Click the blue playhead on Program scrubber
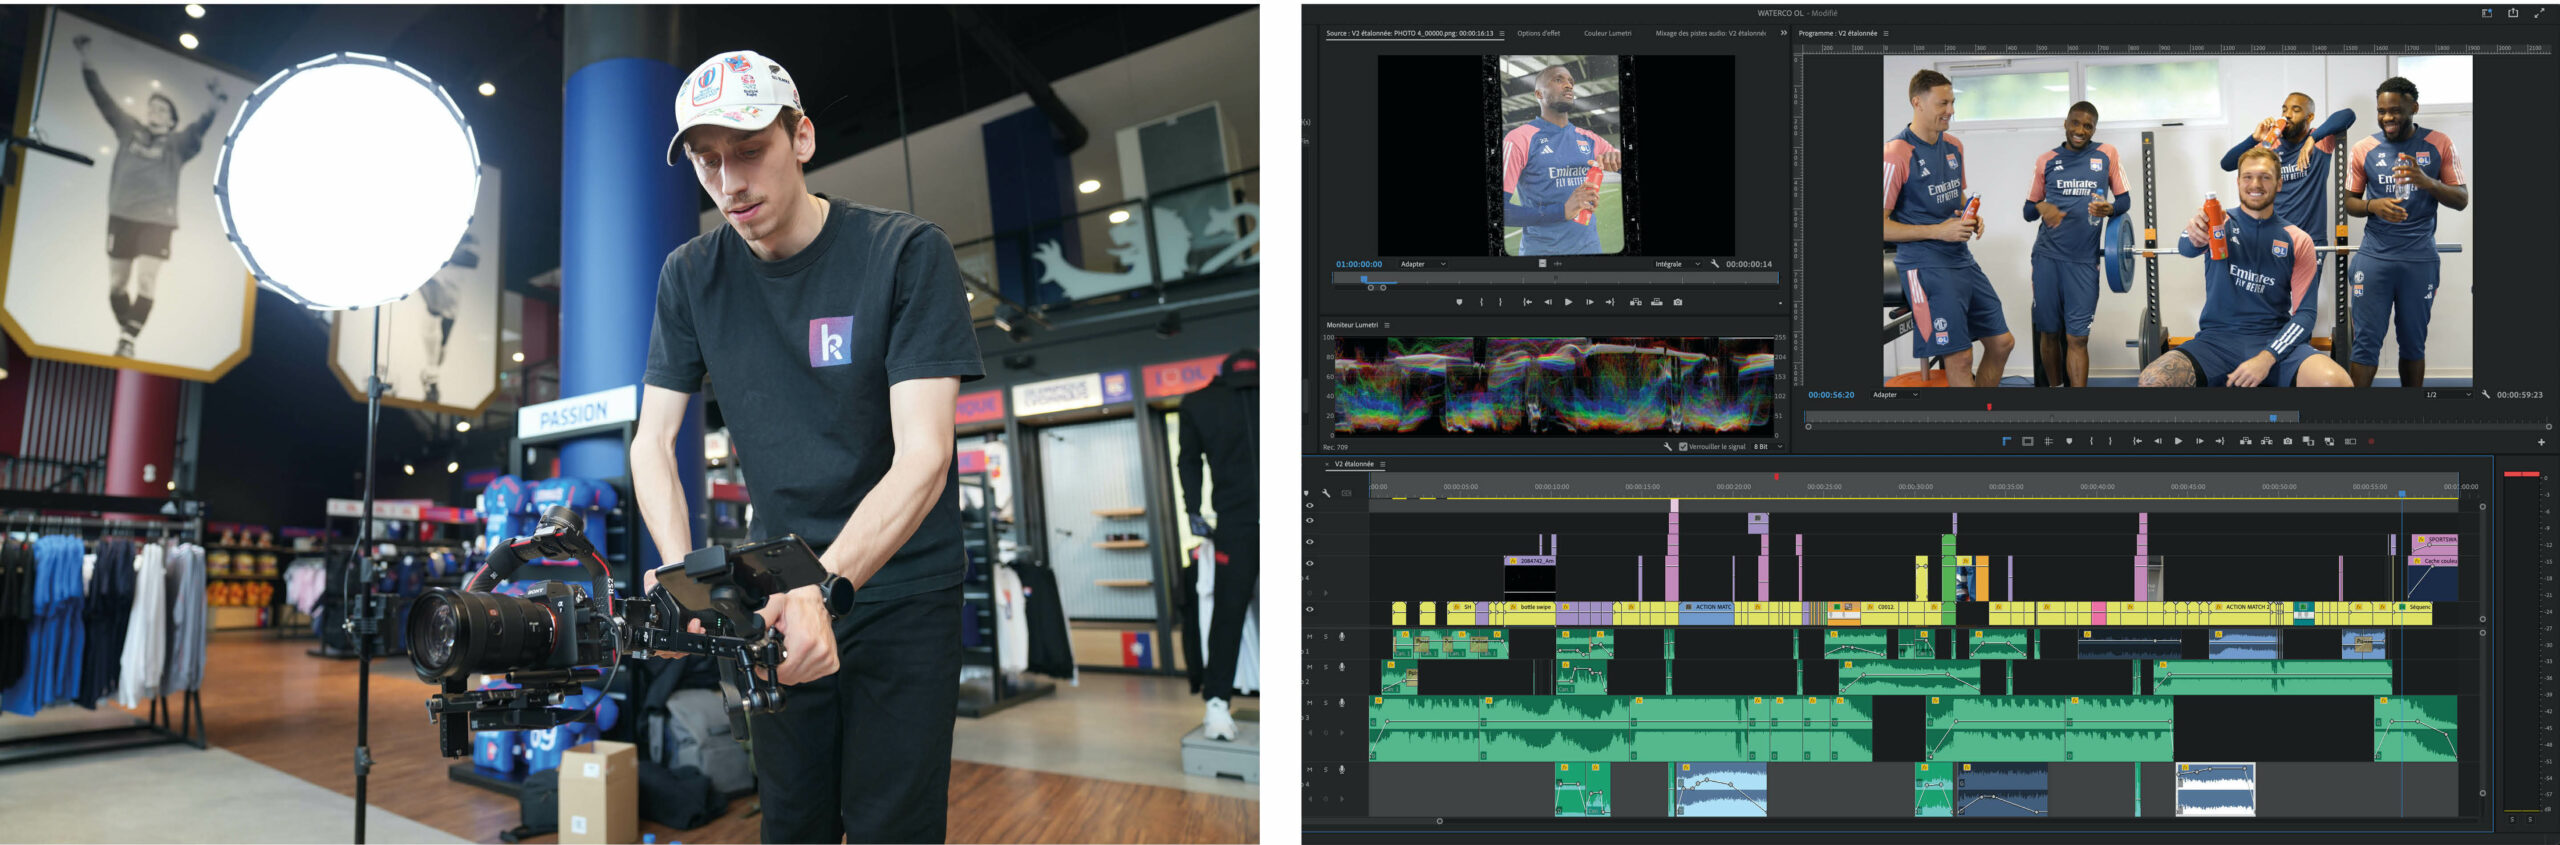Screen dimensions: 2560x845 tap(2273, 418)
